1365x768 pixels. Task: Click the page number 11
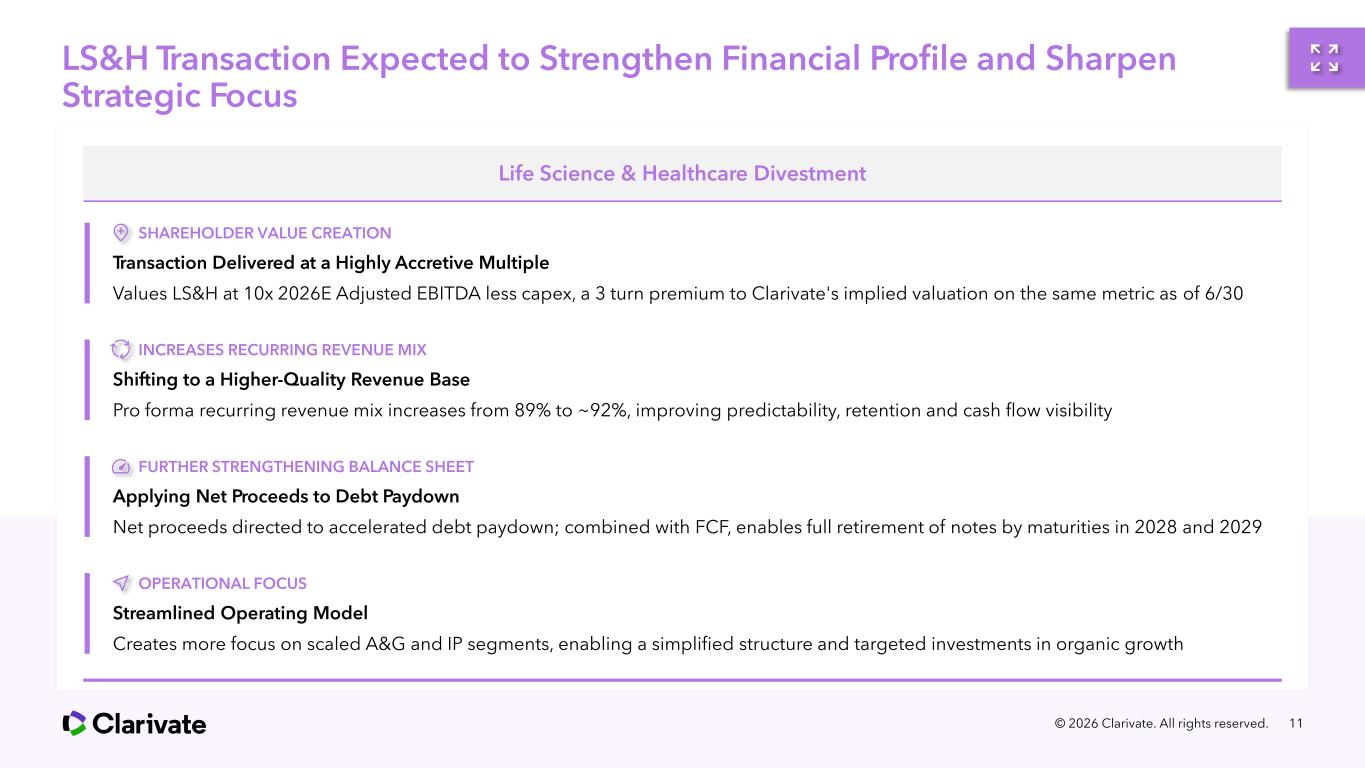tap(1296, 723)
